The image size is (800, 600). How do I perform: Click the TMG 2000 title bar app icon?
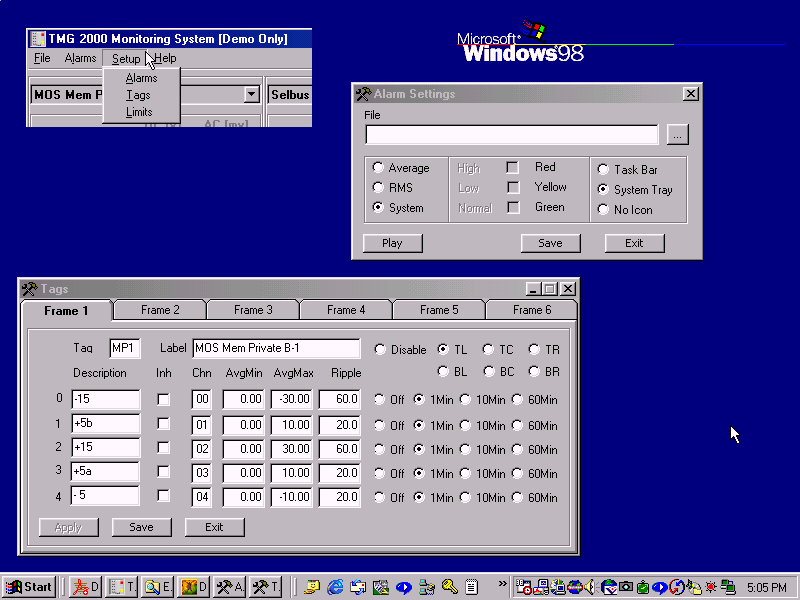tap(38, 39)
